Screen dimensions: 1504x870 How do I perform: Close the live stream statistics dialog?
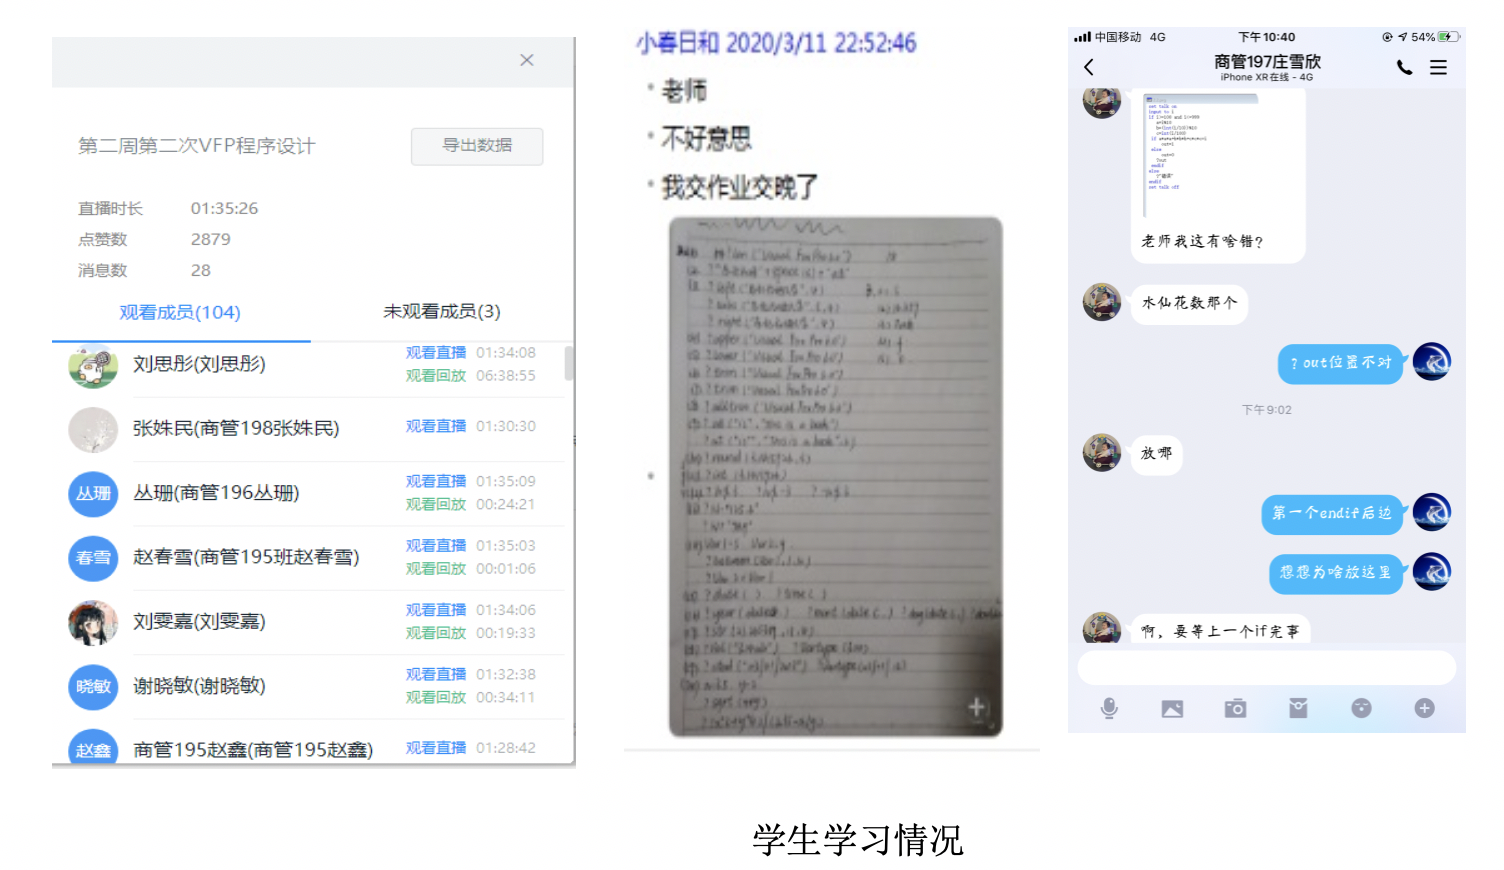pyautogui.click(x=527, y=60)
